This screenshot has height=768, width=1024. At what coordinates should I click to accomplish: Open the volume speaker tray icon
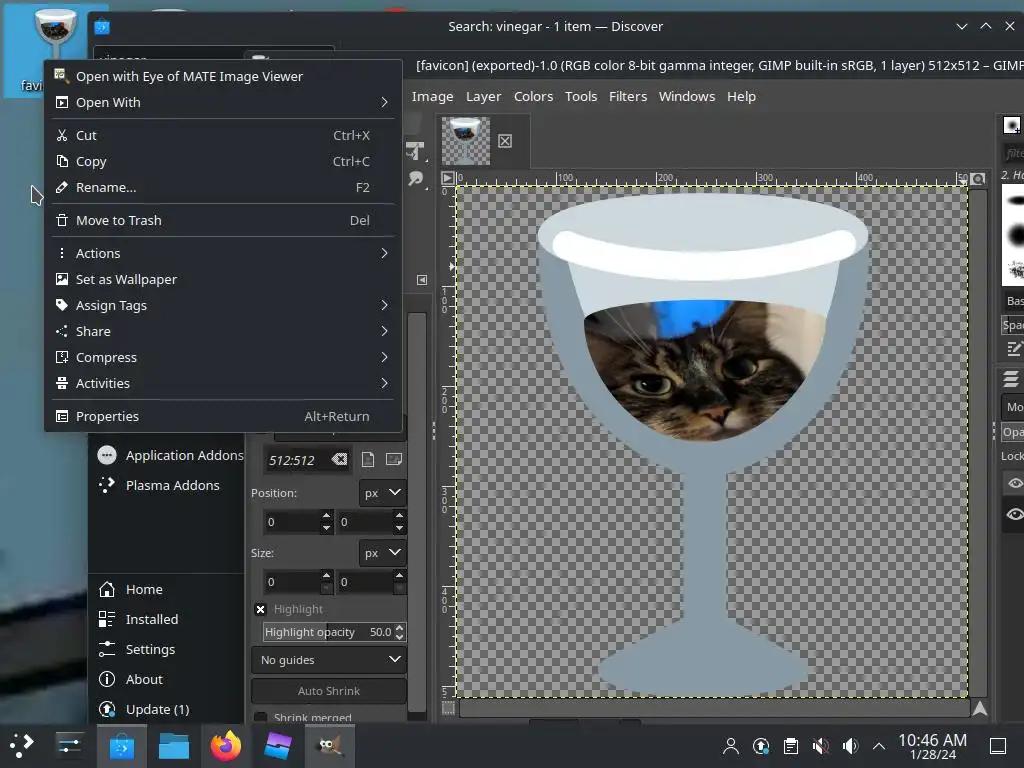[x=850, y=746]
